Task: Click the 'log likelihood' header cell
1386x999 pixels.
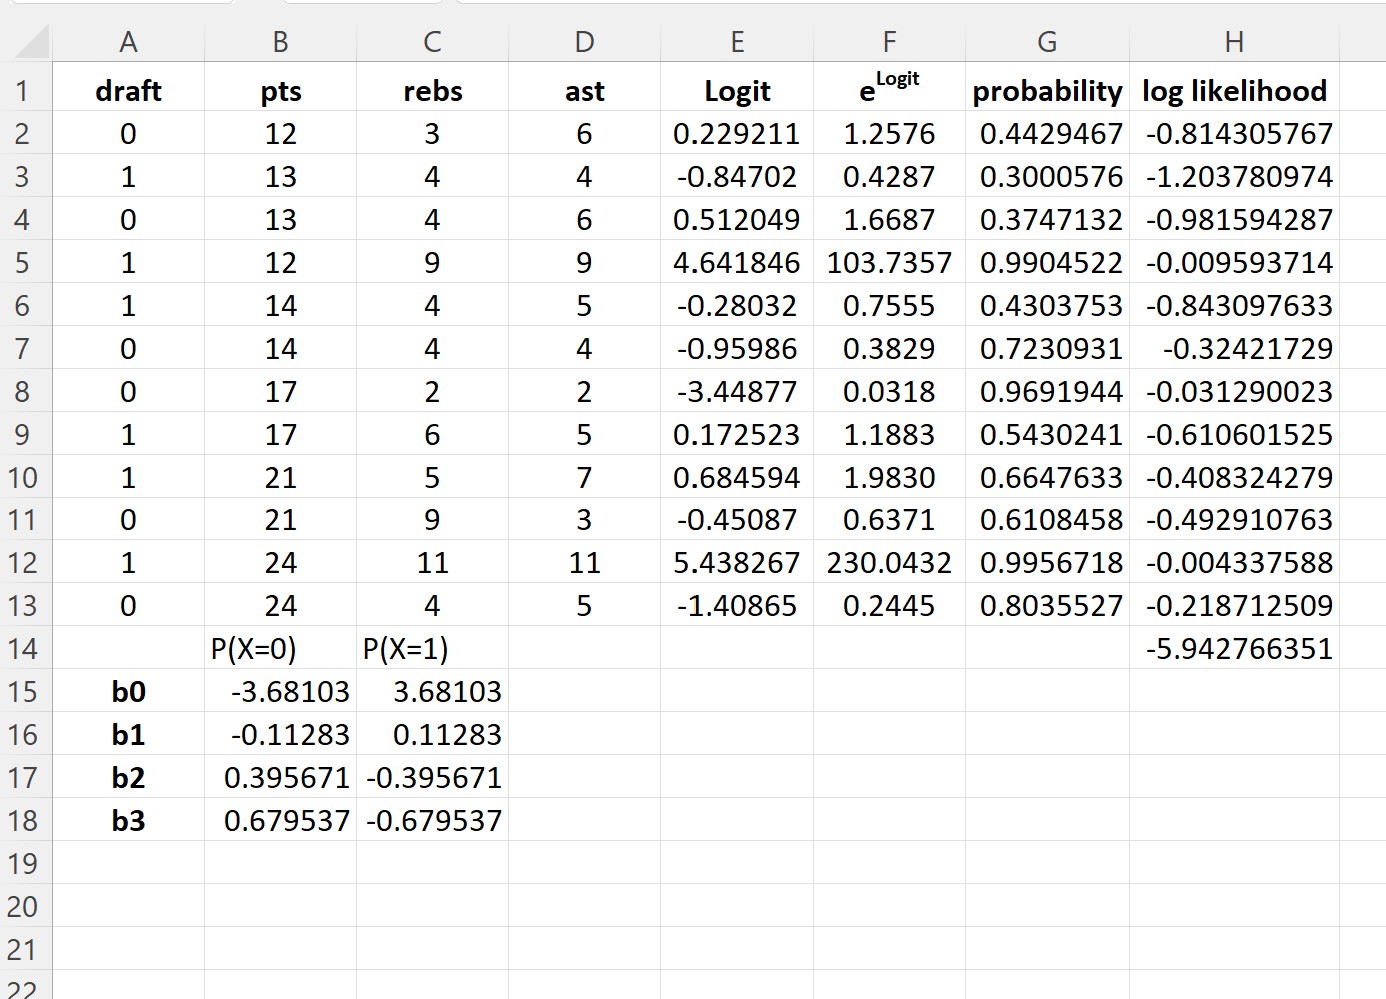Action: pyautogui.click(x=1235, y=90)
